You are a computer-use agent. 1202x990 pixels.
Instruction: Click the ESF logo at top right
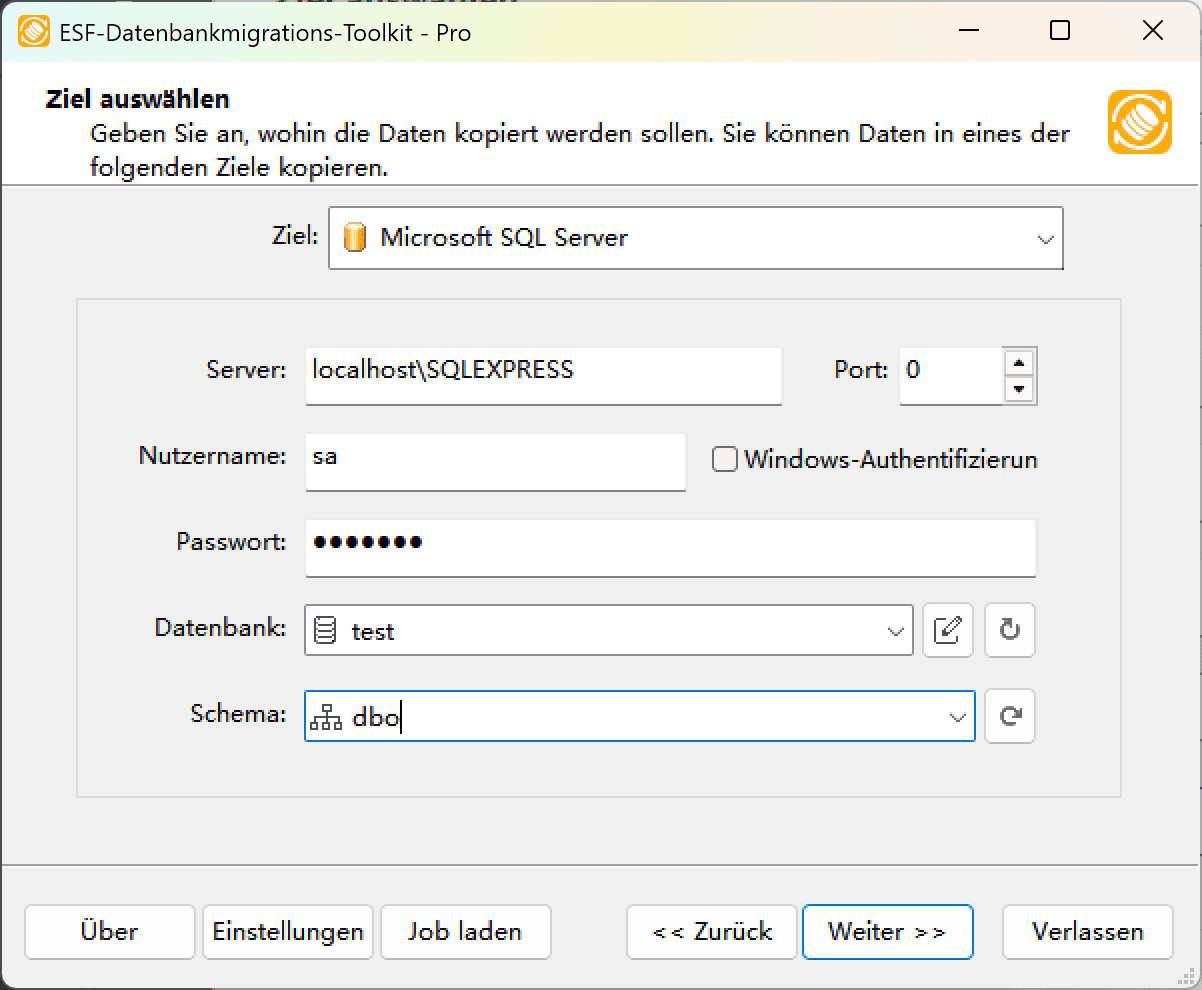[x=1139, y=124]
